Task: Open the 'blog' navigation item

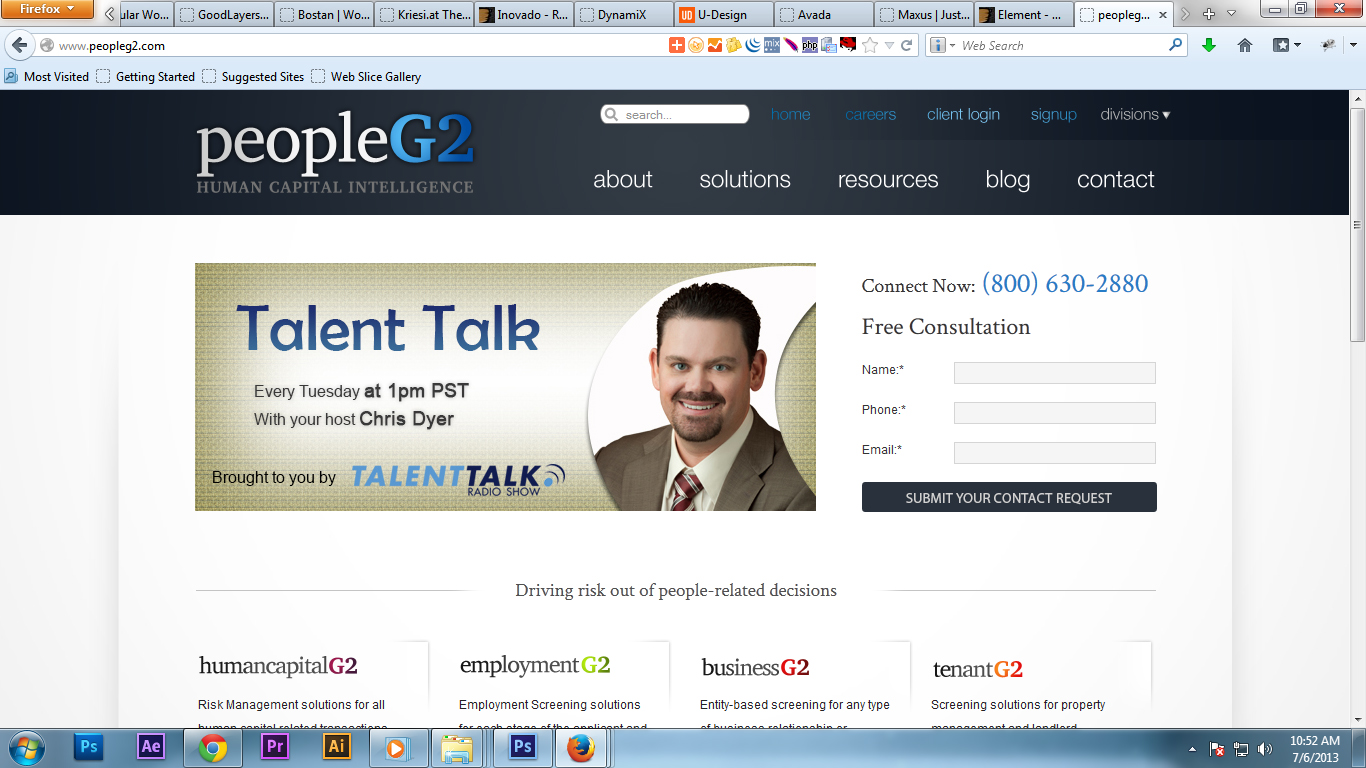Action: pos(1008,180)
